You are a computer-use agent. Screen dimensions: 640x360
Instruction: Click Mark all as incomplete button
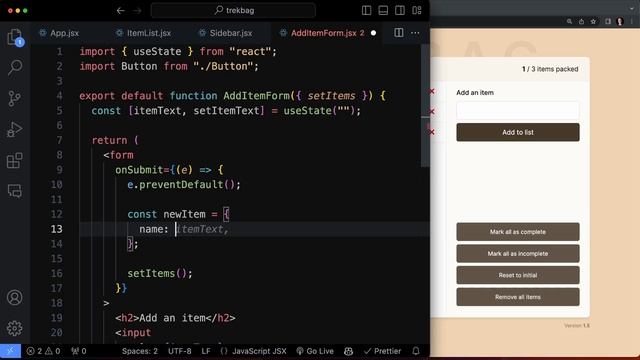coord(518,253)
